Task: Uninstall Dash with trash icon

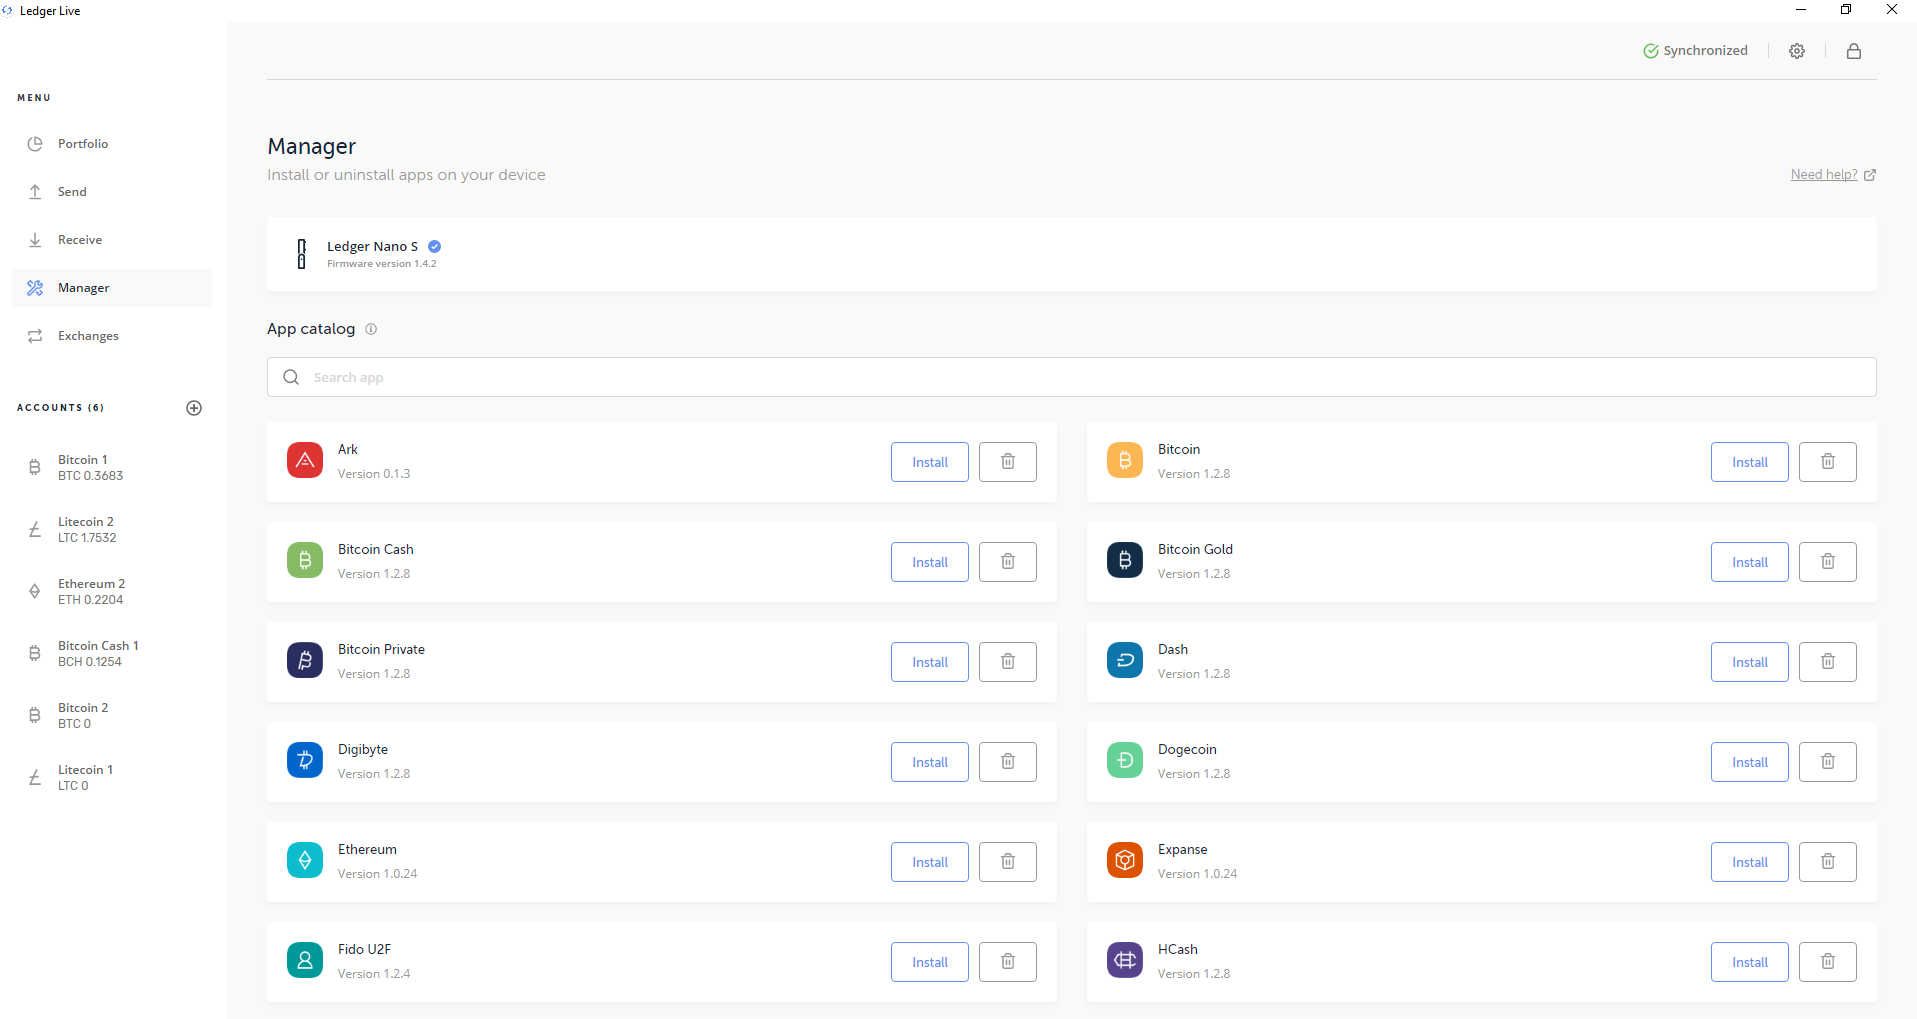Action: [x=1828, y=662]
